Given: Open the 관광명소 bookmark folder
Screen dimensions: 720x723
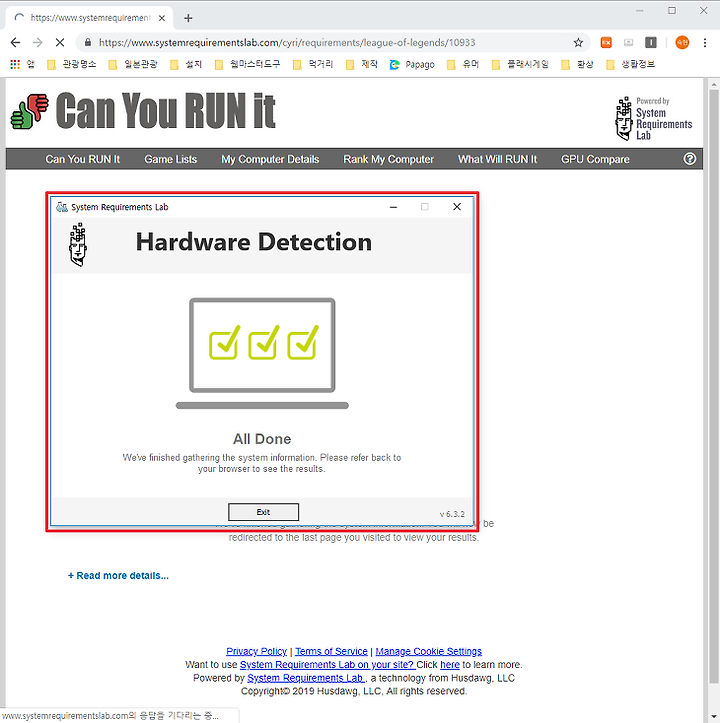Looking at the screenshot, I should pyautogui.click(x=72, y=64).
